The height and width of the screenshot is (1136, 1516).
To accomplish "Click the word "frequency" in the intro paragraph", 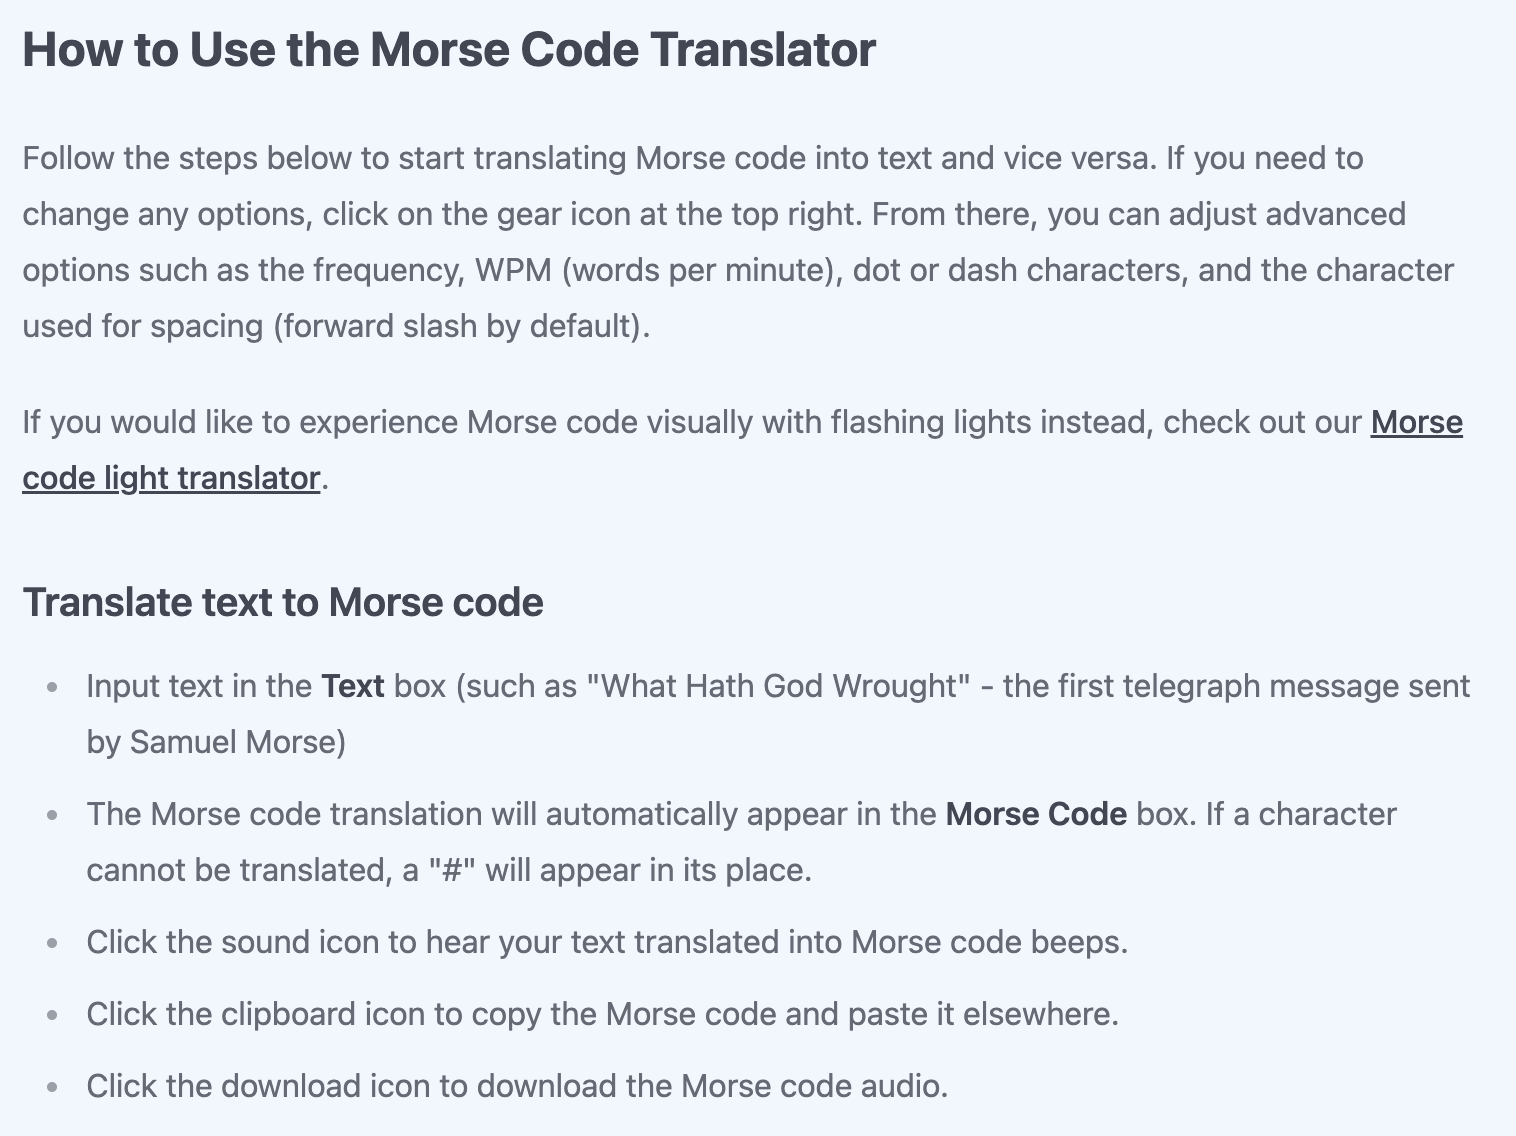I will click(x=389, y=270).
